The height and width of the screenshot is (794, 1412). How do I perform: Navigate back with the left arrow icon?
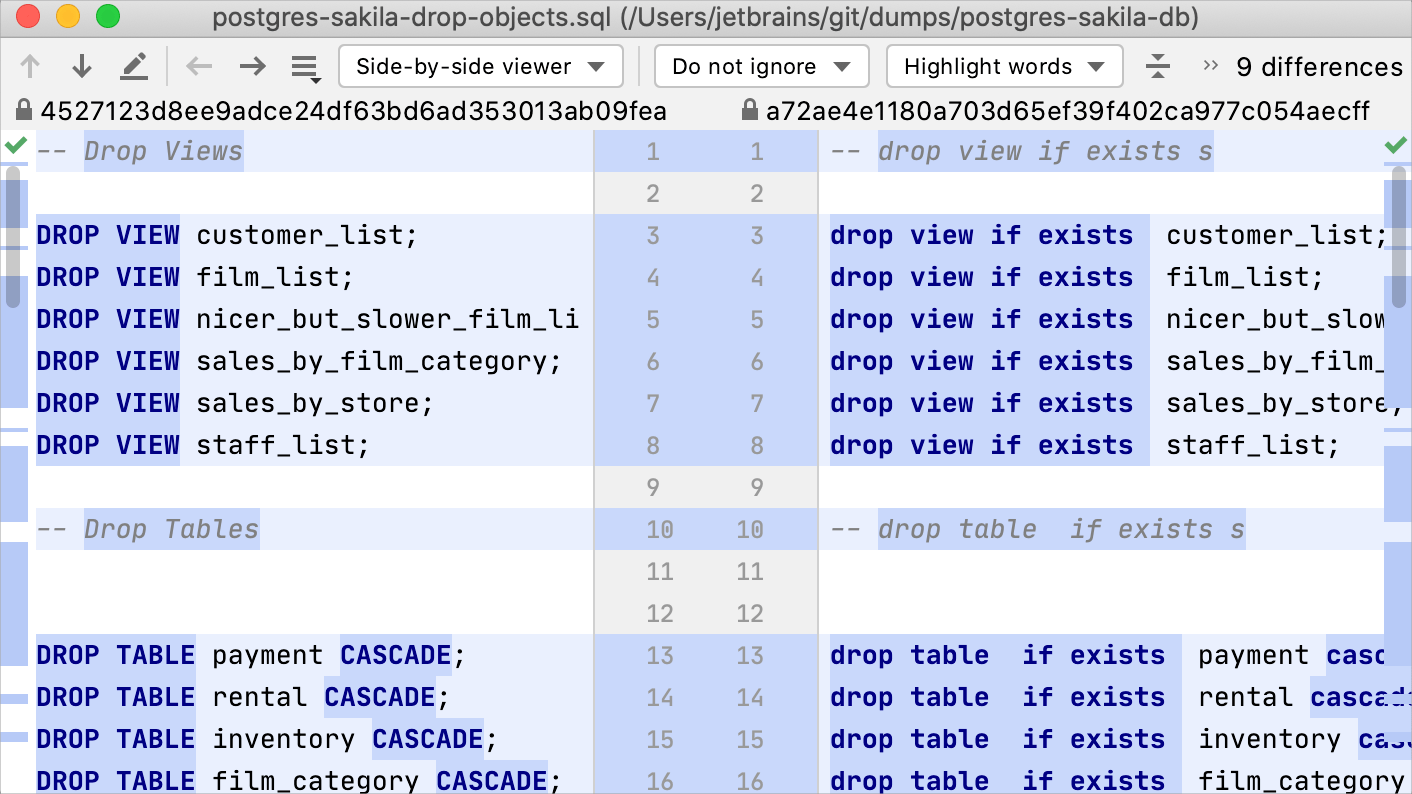click(x=199, y=66)
